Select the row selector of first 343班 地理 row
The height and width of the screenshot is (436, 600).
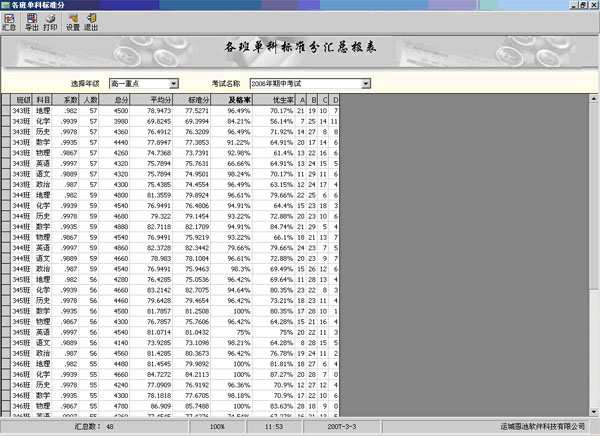pyautogui.click(x=5, y=111)
